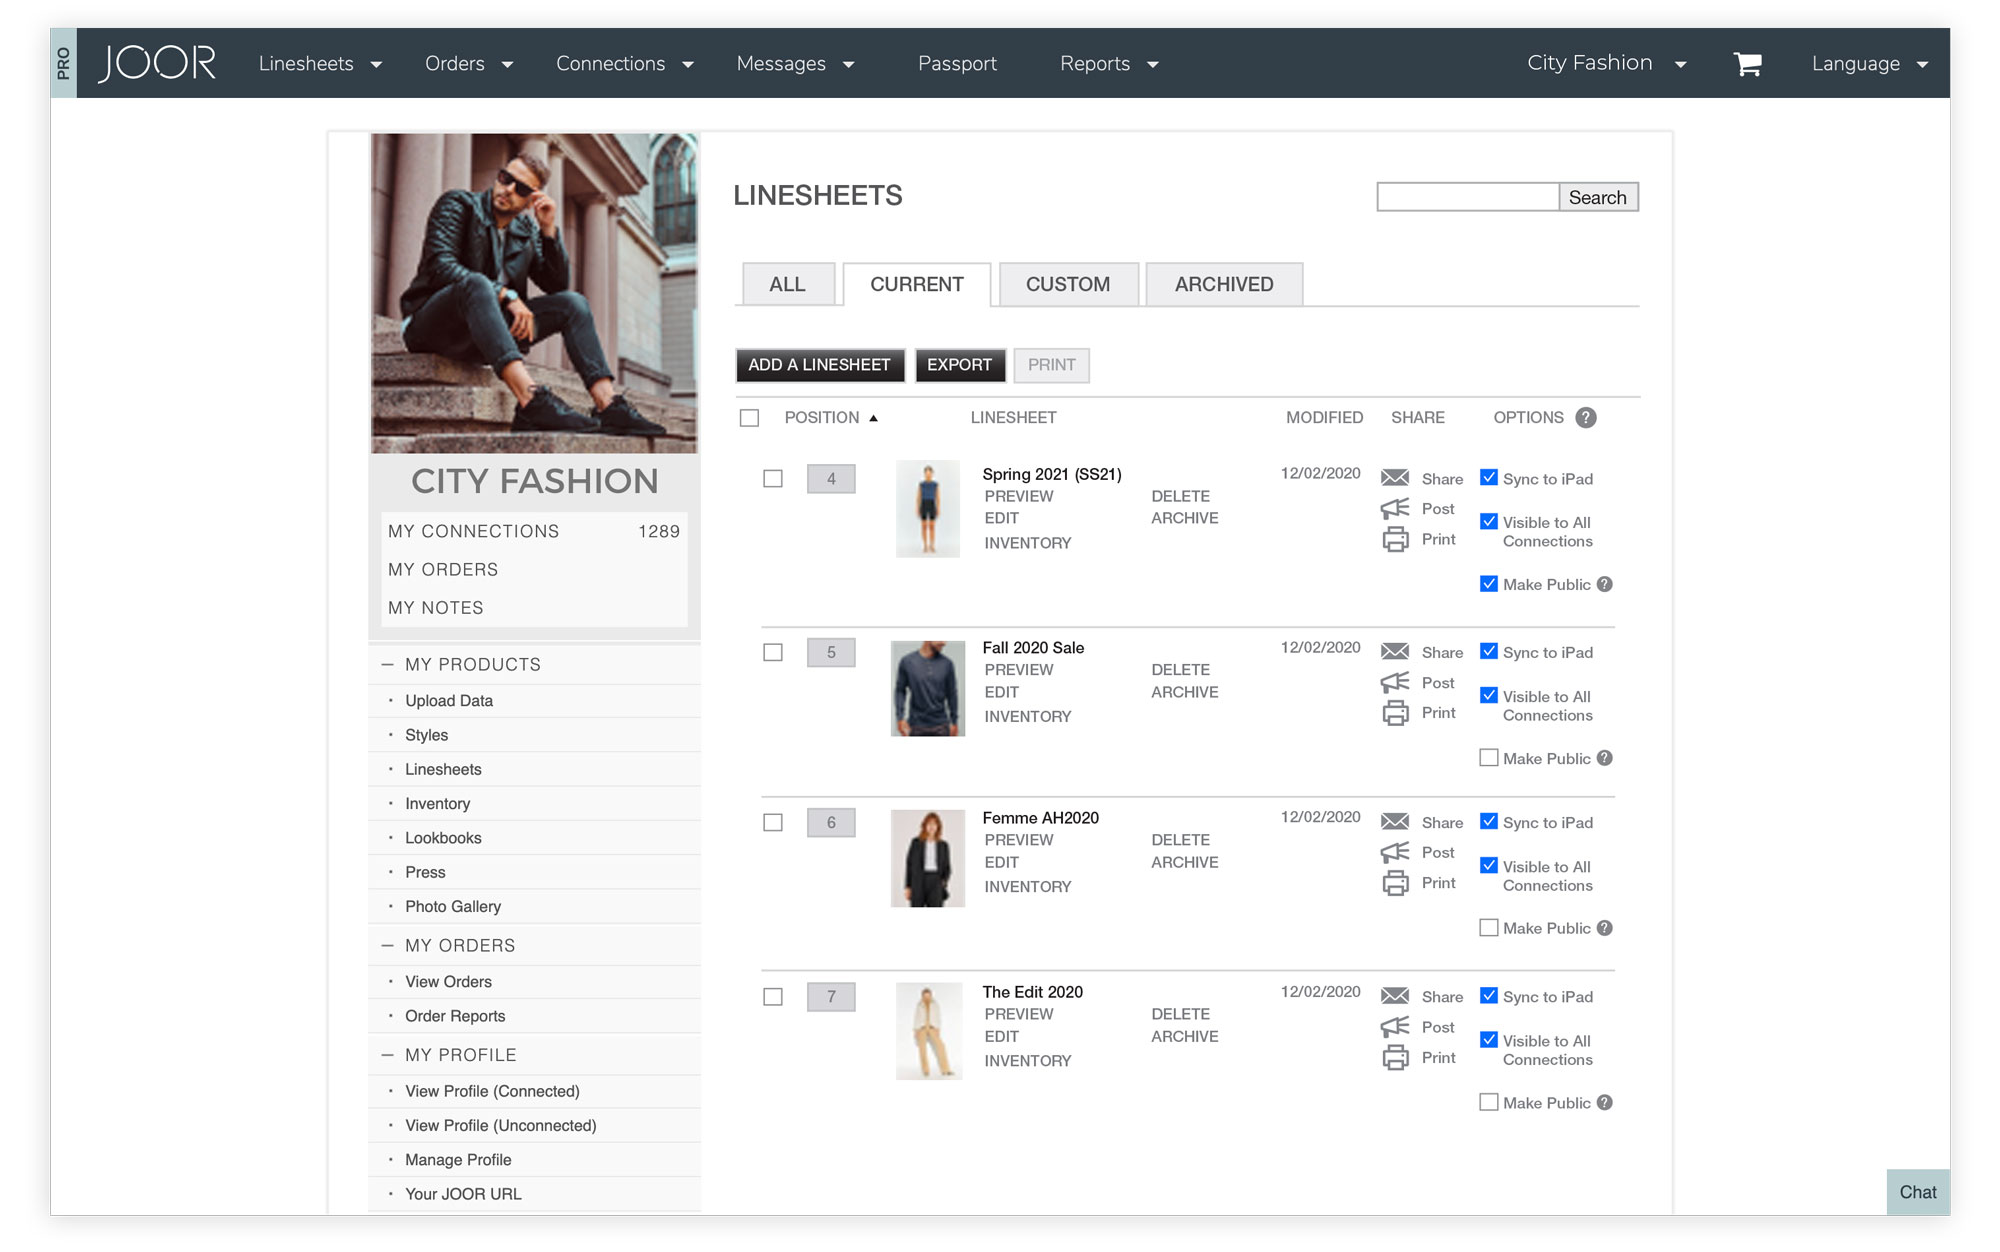Open the Messages dropdown menu
2000x1252 pixels.
click(796, 64)
